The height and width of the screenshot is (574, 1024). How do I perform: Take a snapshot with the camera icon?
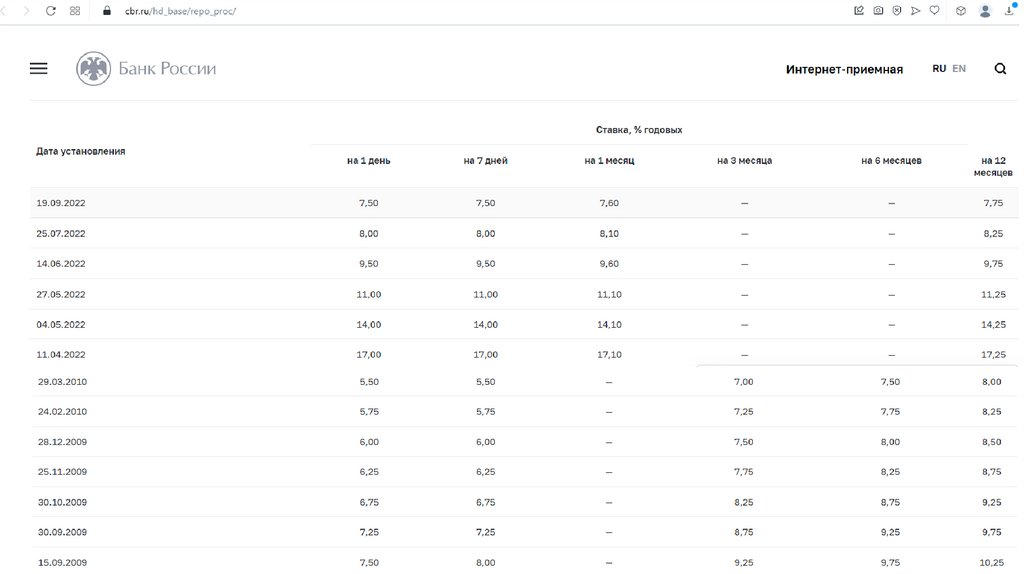[878, 11]
